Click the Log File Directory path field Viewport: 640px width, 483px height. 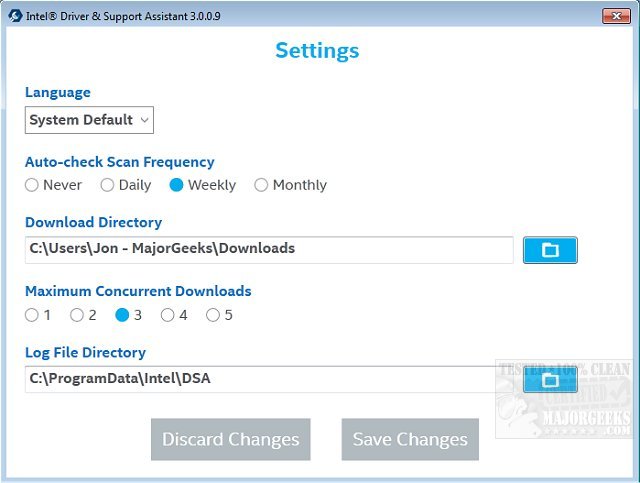click(x=269, y=379)
